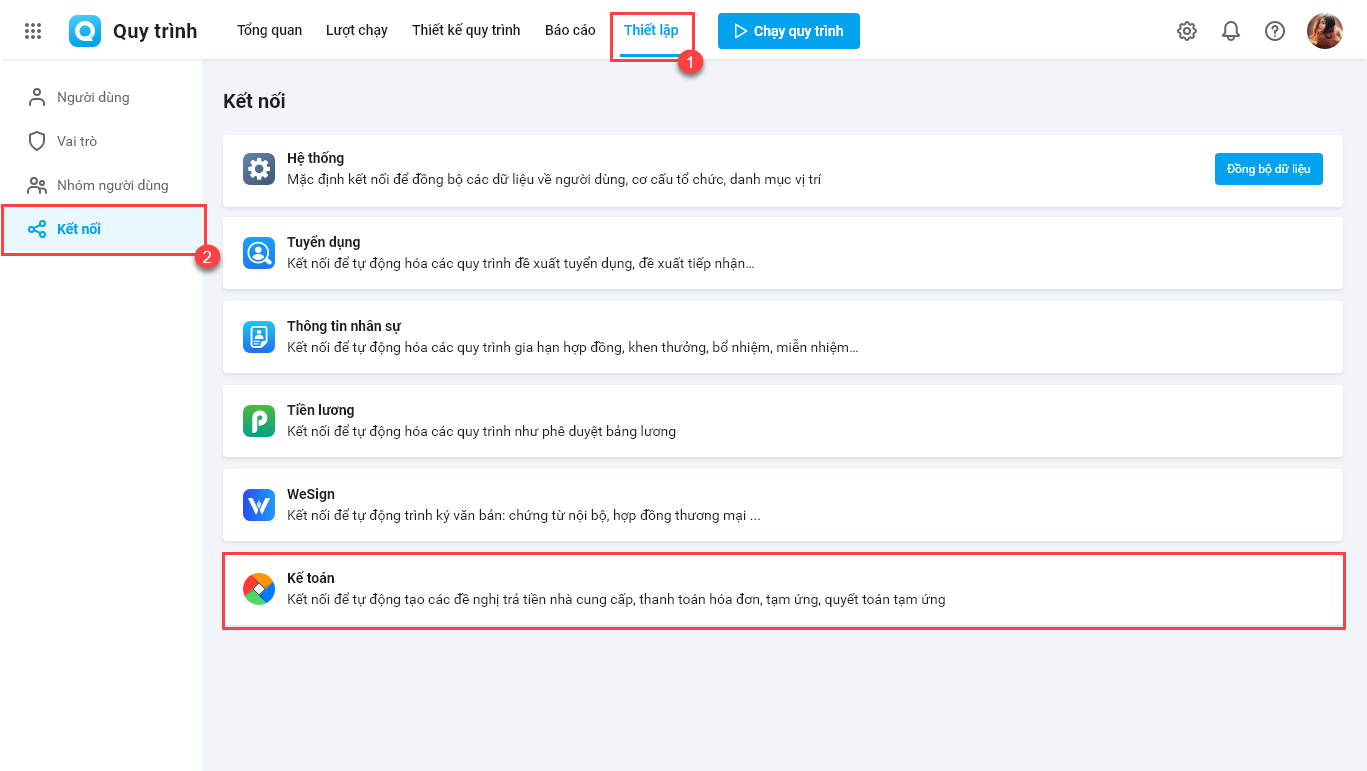Viewport: 1367px width, 771px height.
Task: Click the Chạy quy trình button
Action: 789,31
